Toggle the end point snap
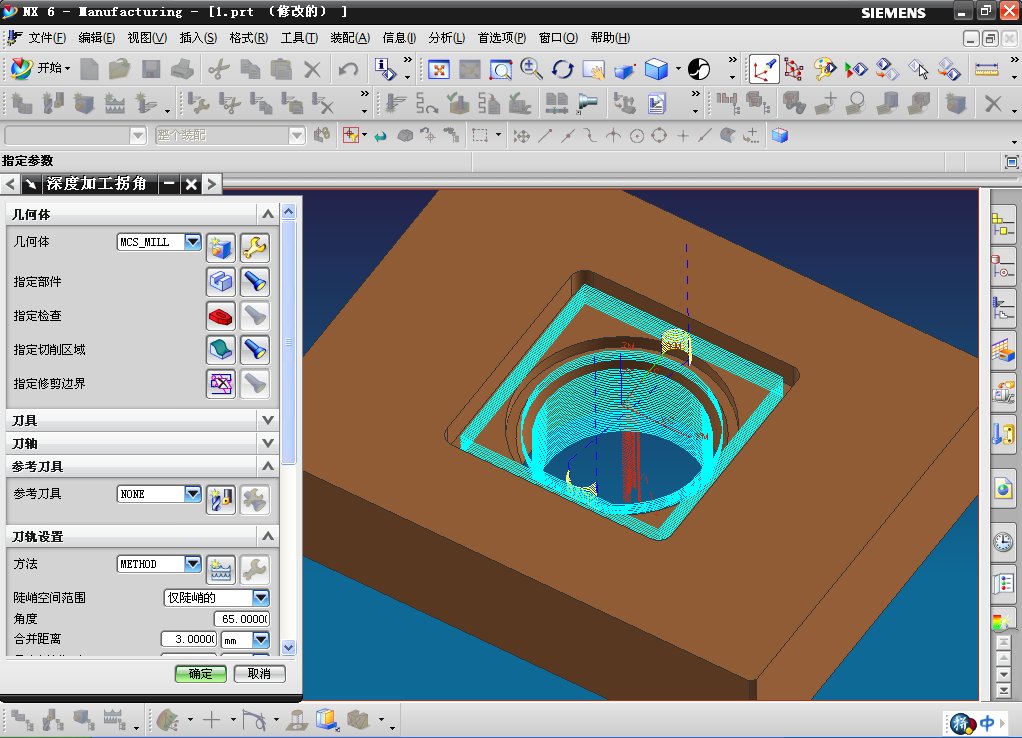The height and width of the screenshot is (738, 1022). point(545,136)
